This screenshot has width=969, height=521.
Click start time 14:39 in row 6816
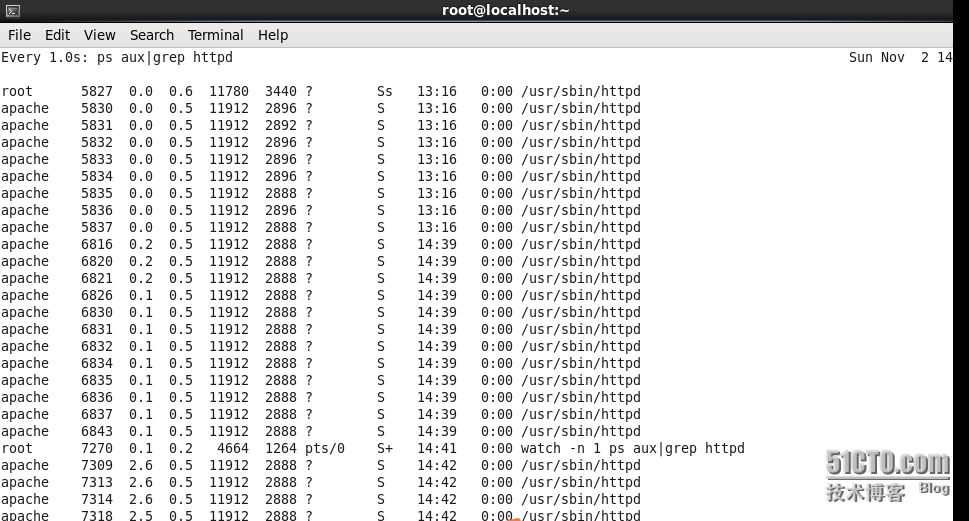[437, 245]
